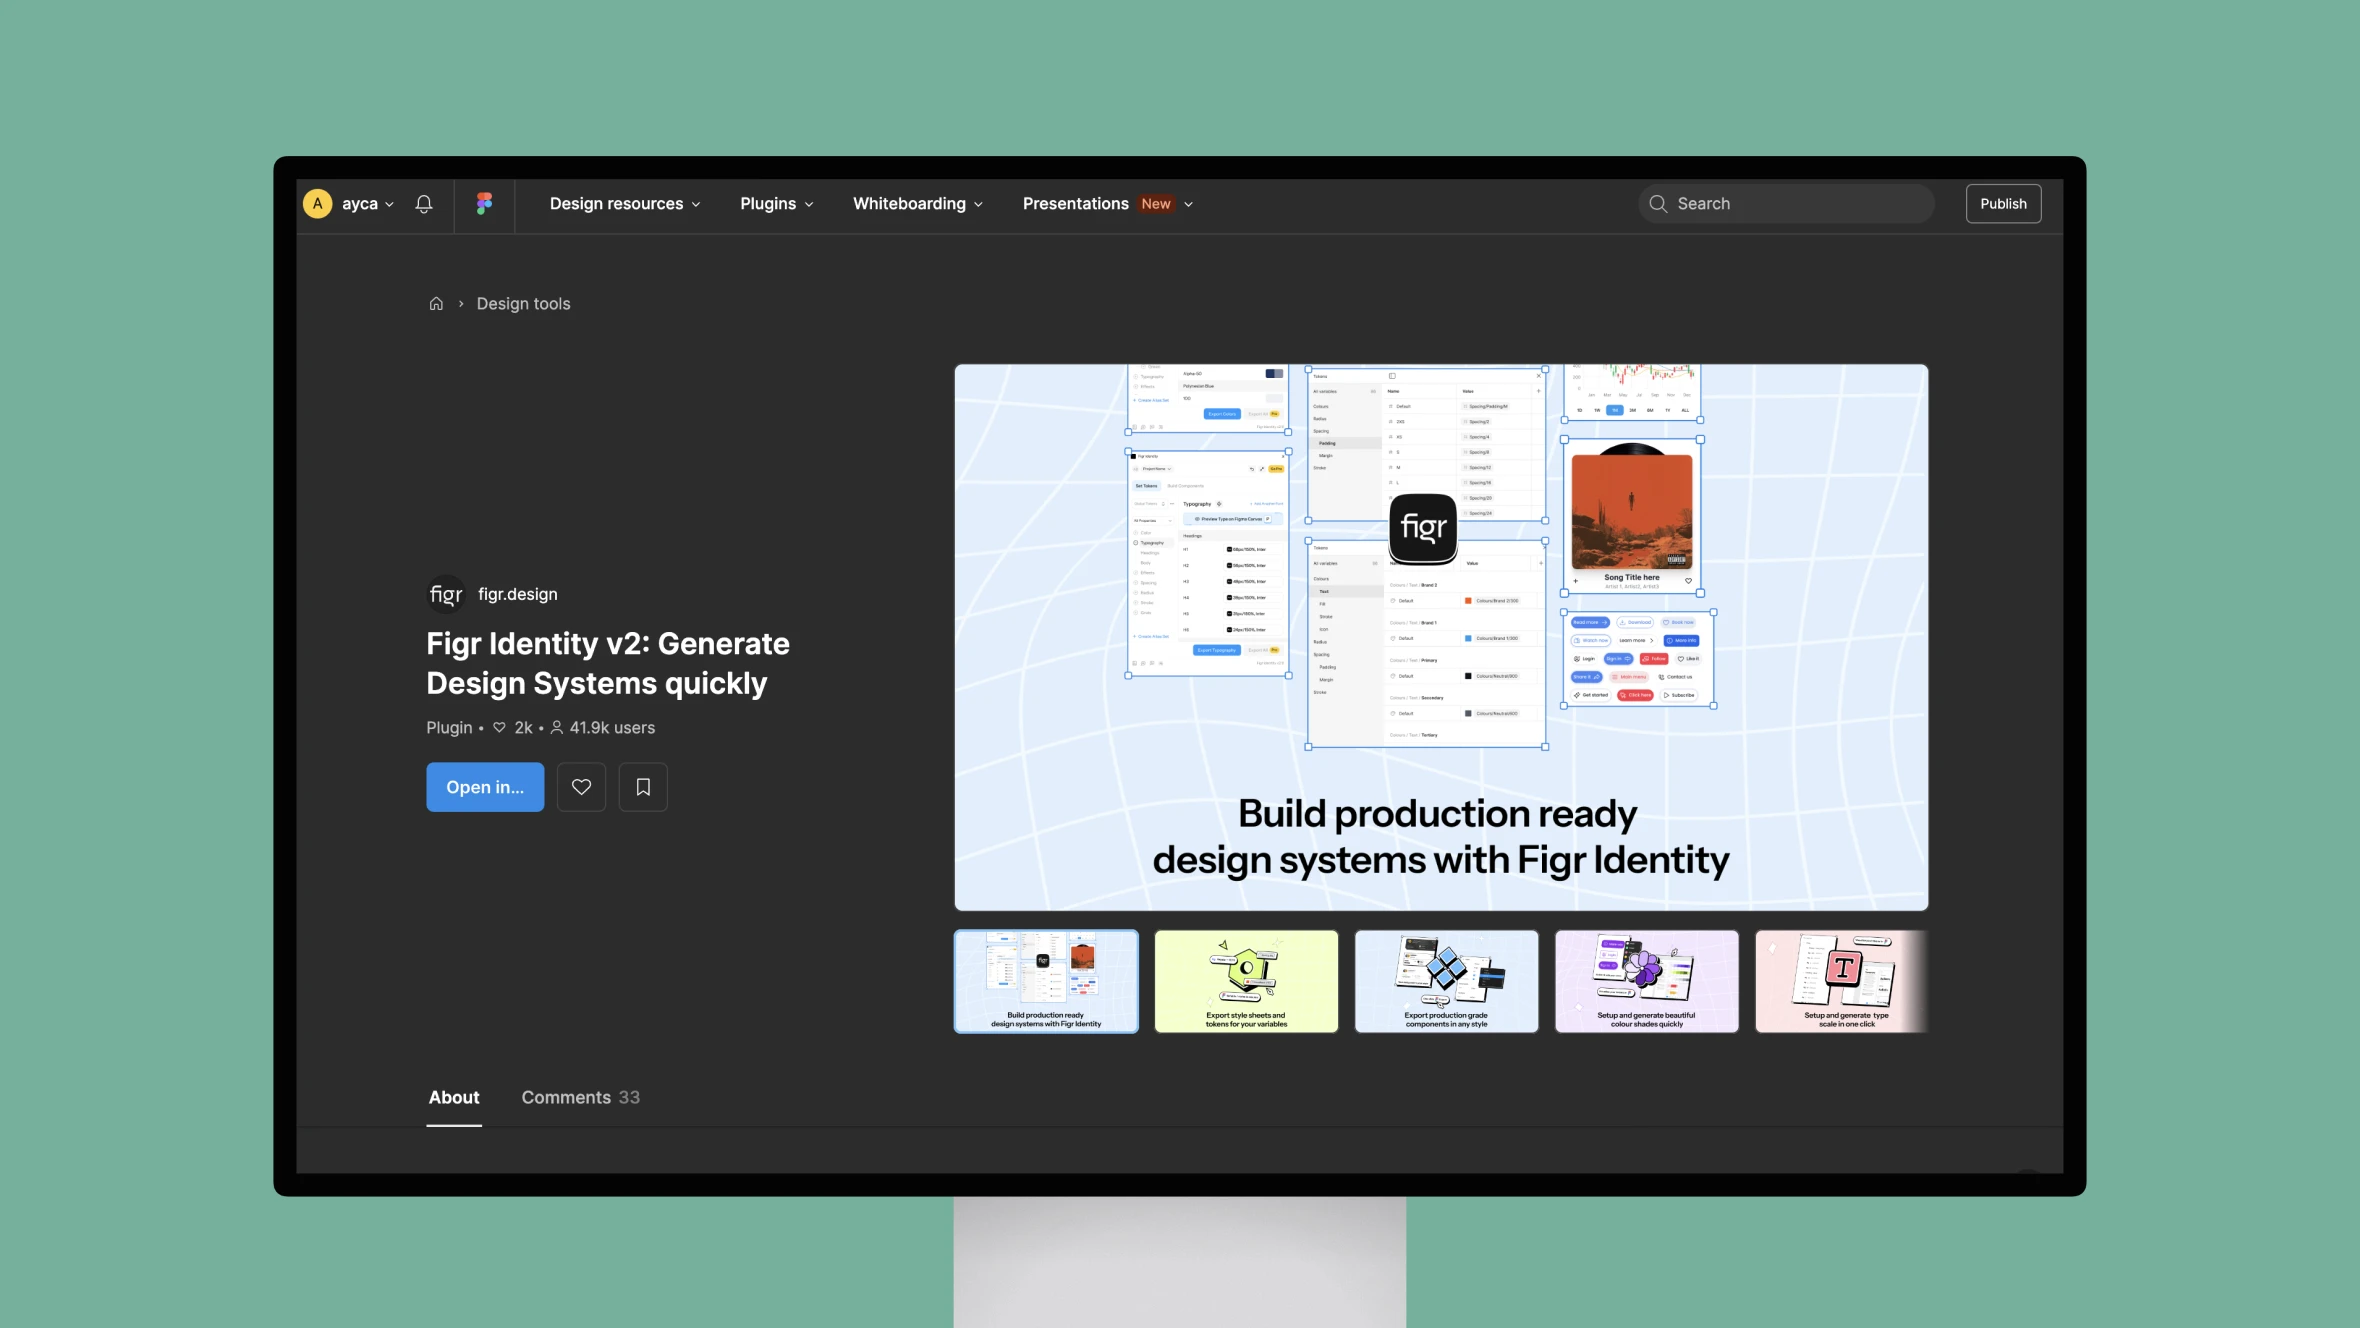Screen dimensions: 2360x1328
Task: Click the Publish button
Action: (x=2002, y=203)
